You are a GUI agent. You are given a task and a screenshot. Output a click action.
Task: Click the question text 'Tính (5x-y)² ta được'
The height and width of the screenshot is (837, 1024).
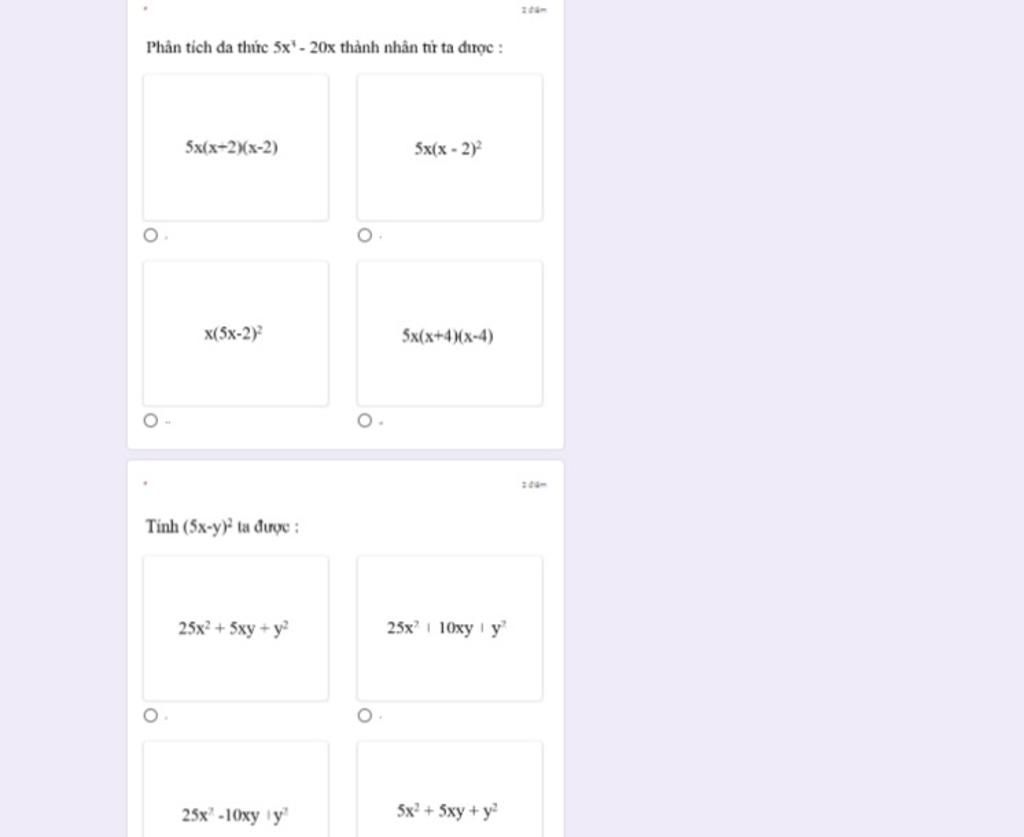222,526
